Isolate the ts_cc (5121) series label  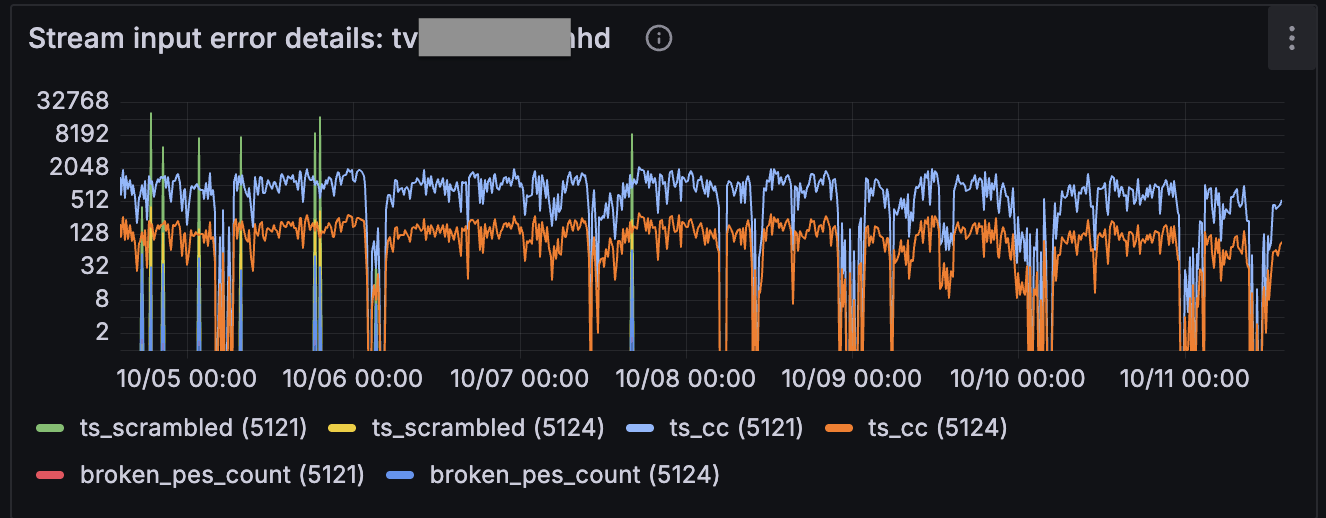click(x=736, y=428)
